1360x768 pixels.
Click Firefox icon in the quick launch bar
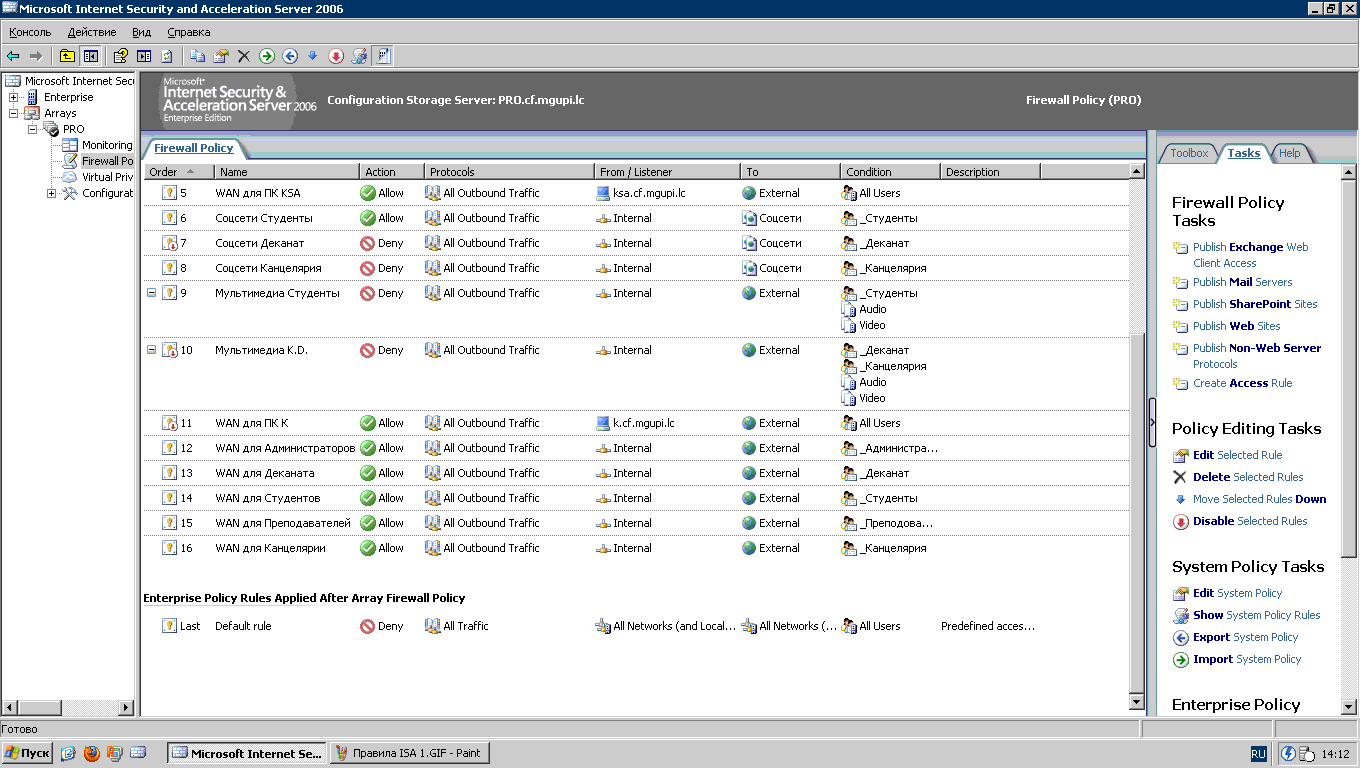click(92, 753)
